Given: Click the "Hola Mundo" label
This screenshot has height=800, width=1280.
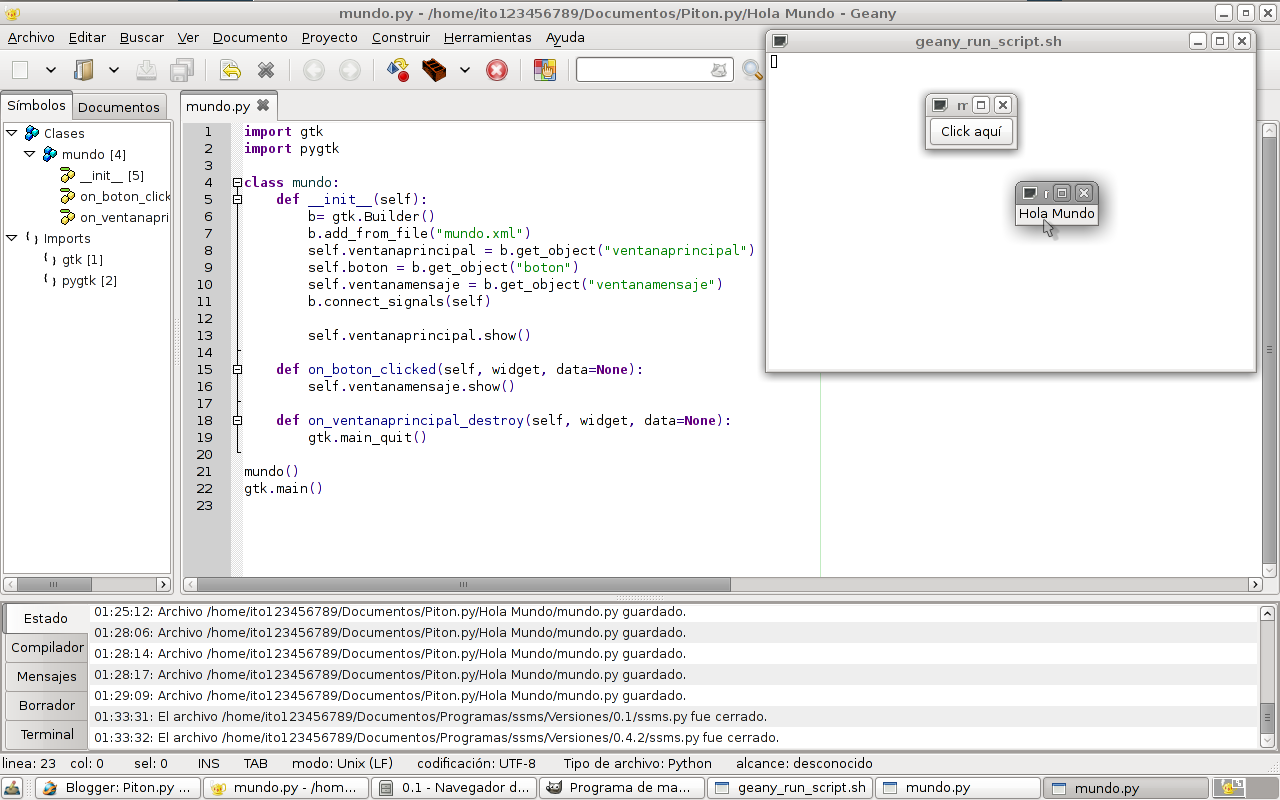Looking at the screenshot, I should (x=1057, y=213).
